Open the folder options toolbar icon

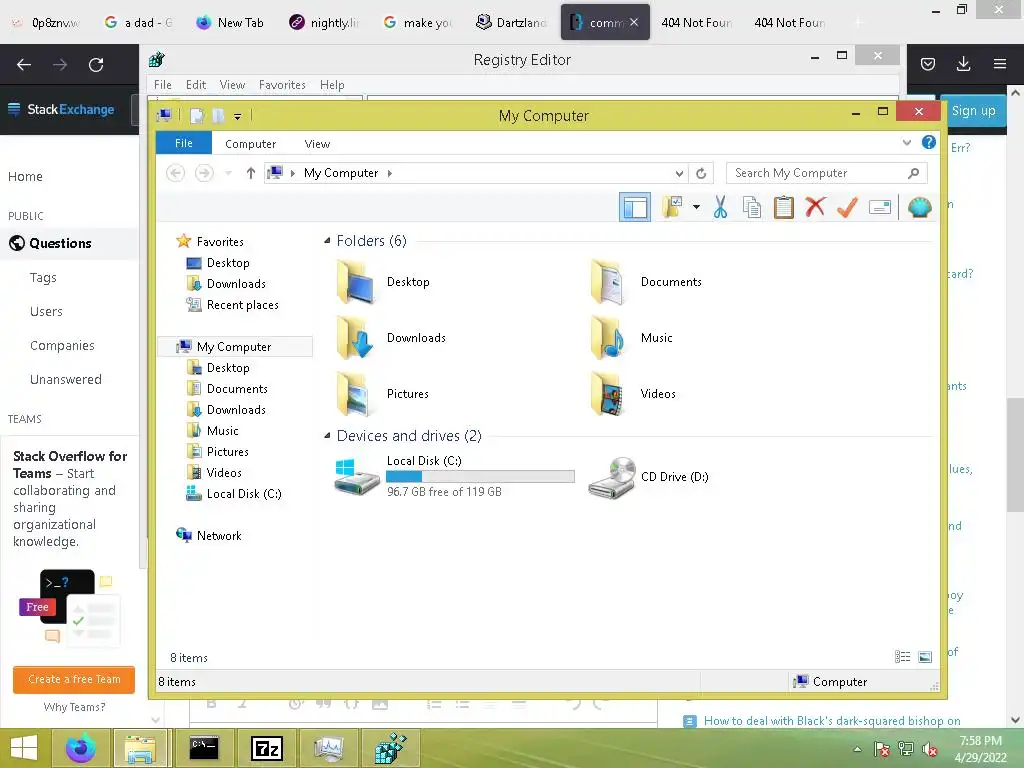(672, 208)
